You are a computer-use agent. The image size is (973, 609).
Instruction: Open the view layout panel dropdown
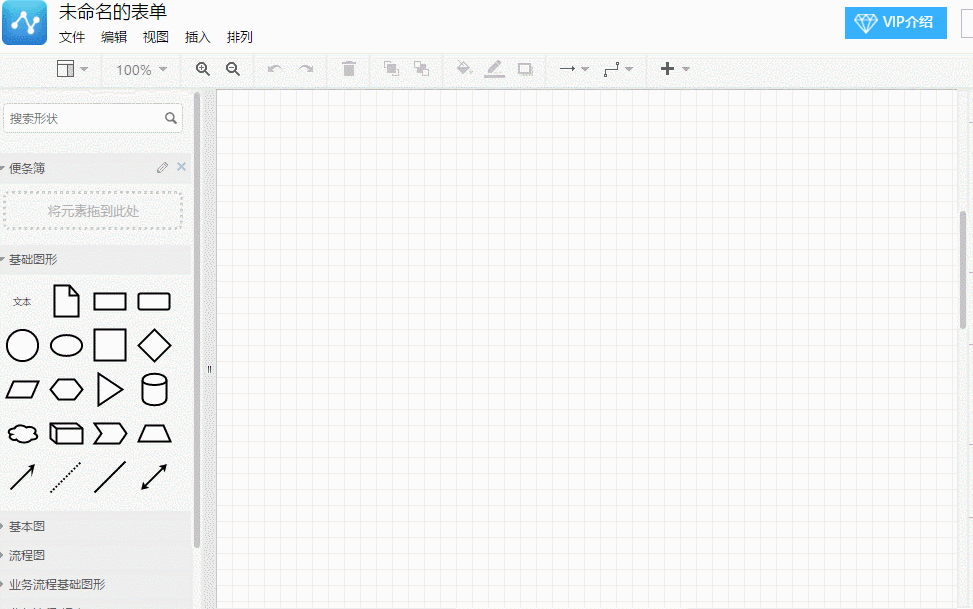click(72, 69)
